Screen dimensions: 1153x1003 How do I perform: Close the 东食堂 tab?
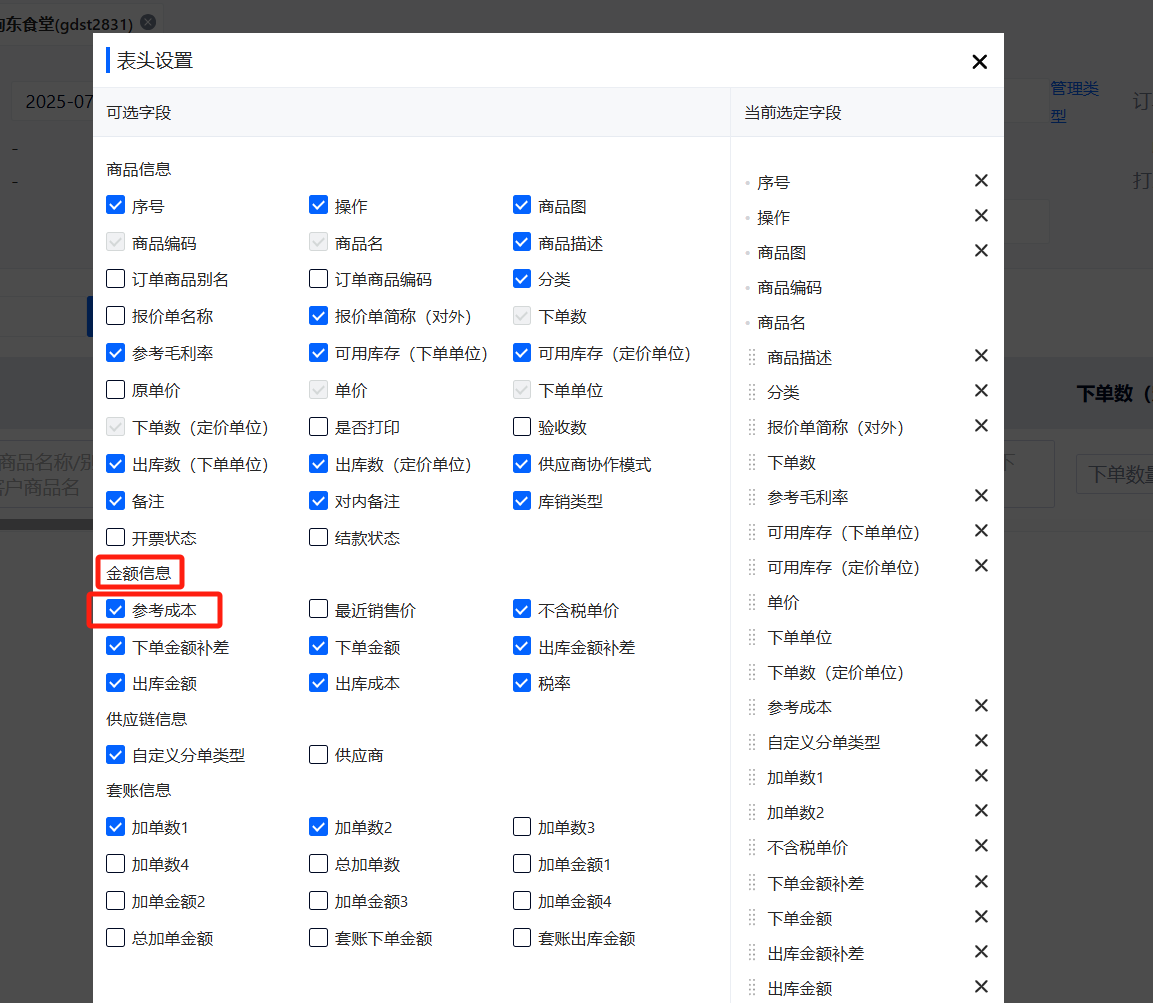click(149, 22)
